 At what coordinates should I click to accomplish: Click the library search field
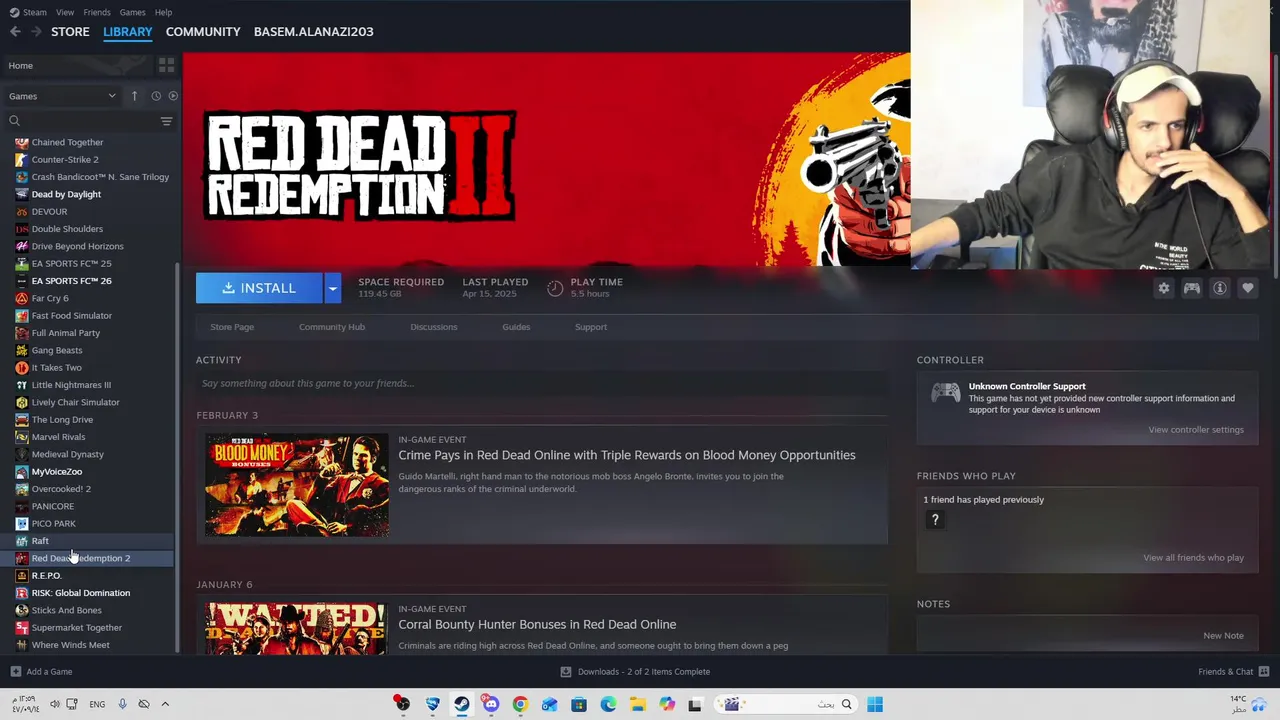(x=90, y=121)
